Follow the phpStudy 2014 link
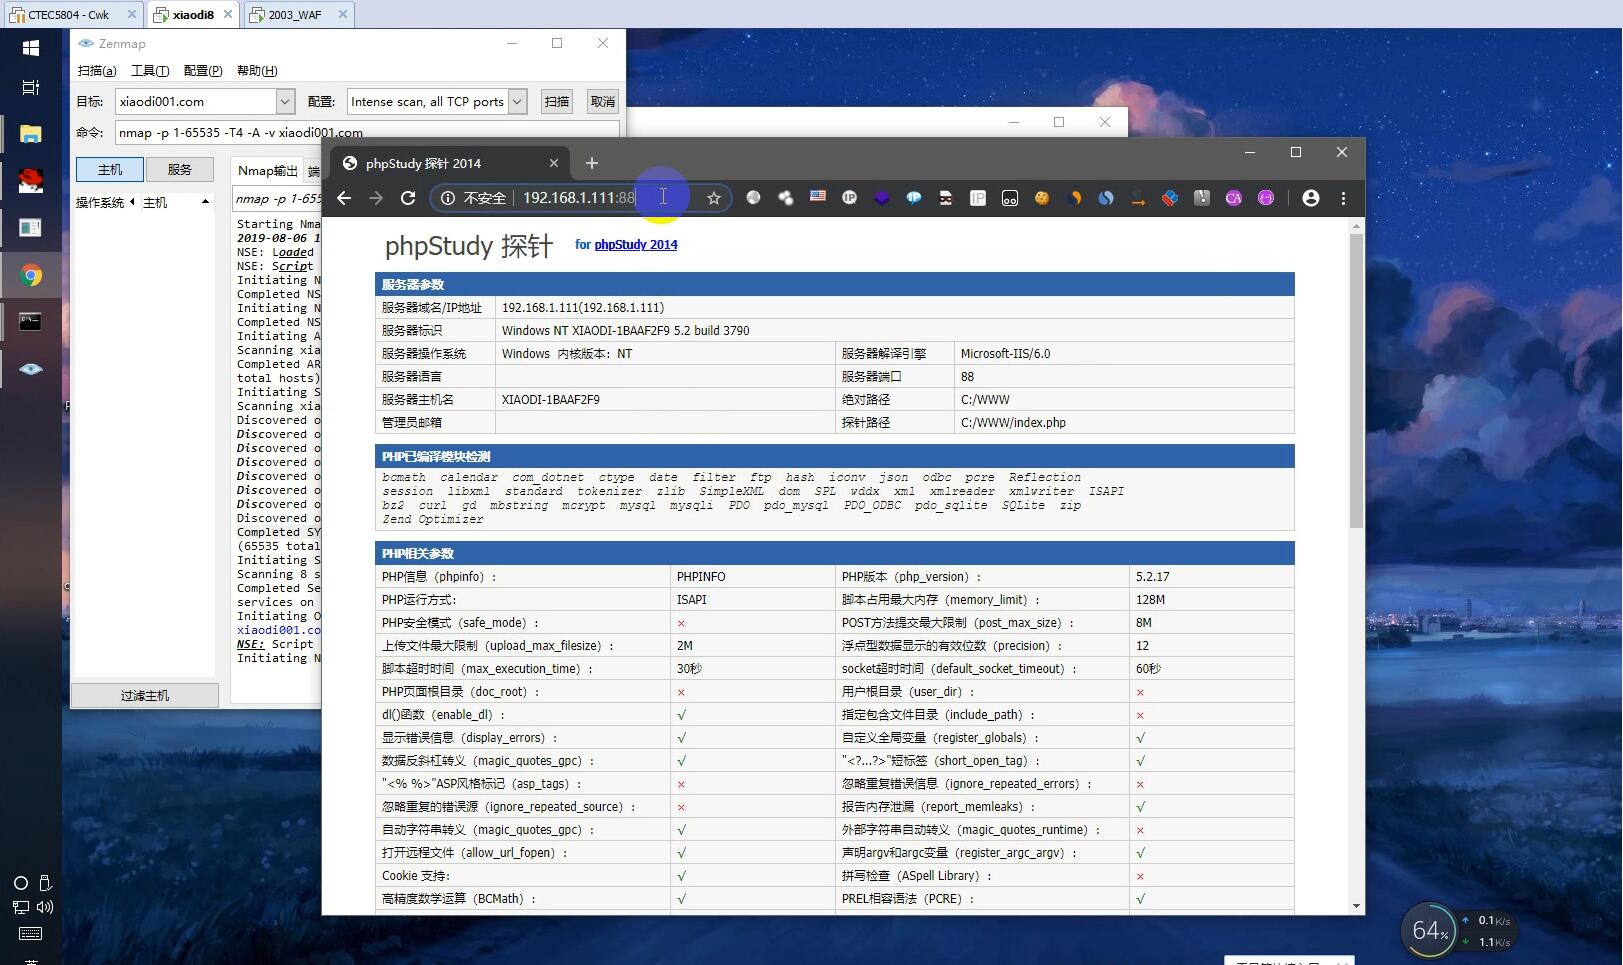The image size is (1623, 965). pos(635,245)
